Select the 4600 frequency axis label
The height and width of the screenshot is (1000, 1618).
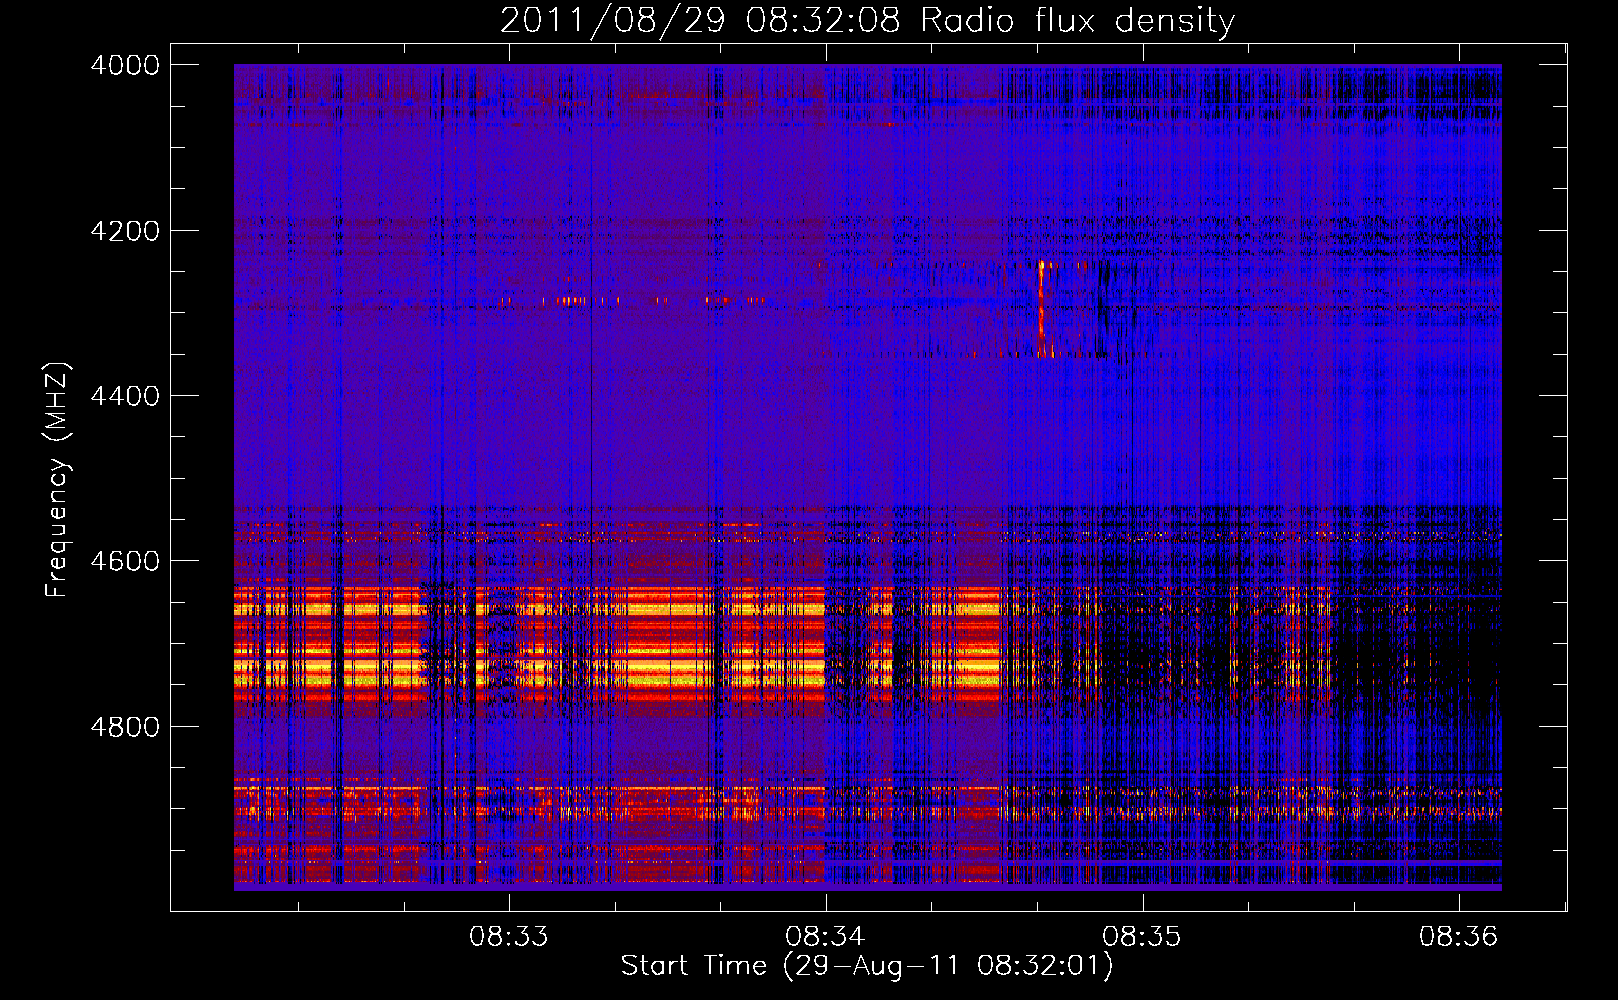pyautogui.click(x=125, y=561)
